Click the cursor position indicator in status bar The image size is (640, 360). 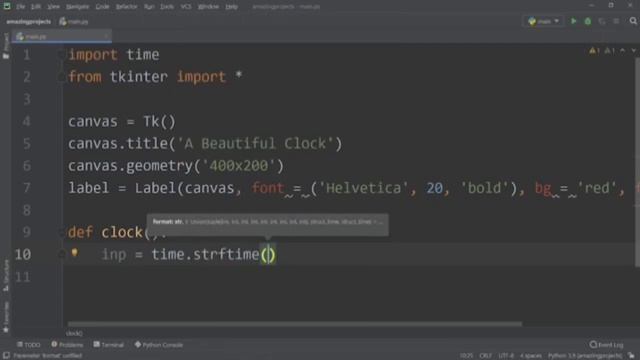pyautogui.click(x=466, y=356)
